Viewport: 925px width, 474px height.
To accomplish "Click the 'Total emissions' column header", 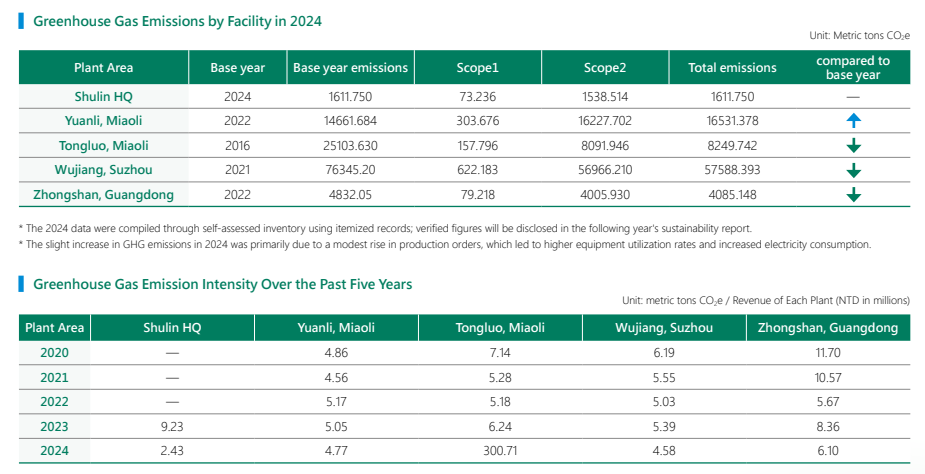I will [x=732, y=68].
